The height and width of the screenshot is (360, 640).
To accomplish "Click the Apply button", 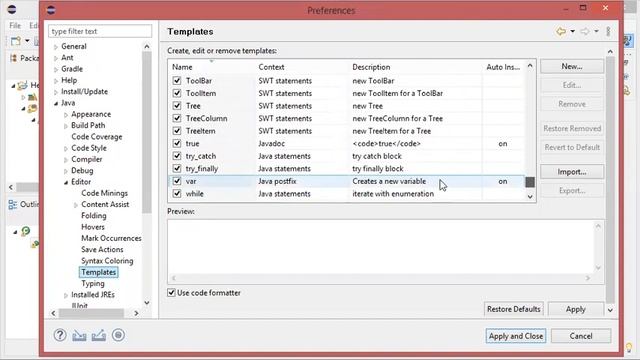I will (x=576, y=309).
